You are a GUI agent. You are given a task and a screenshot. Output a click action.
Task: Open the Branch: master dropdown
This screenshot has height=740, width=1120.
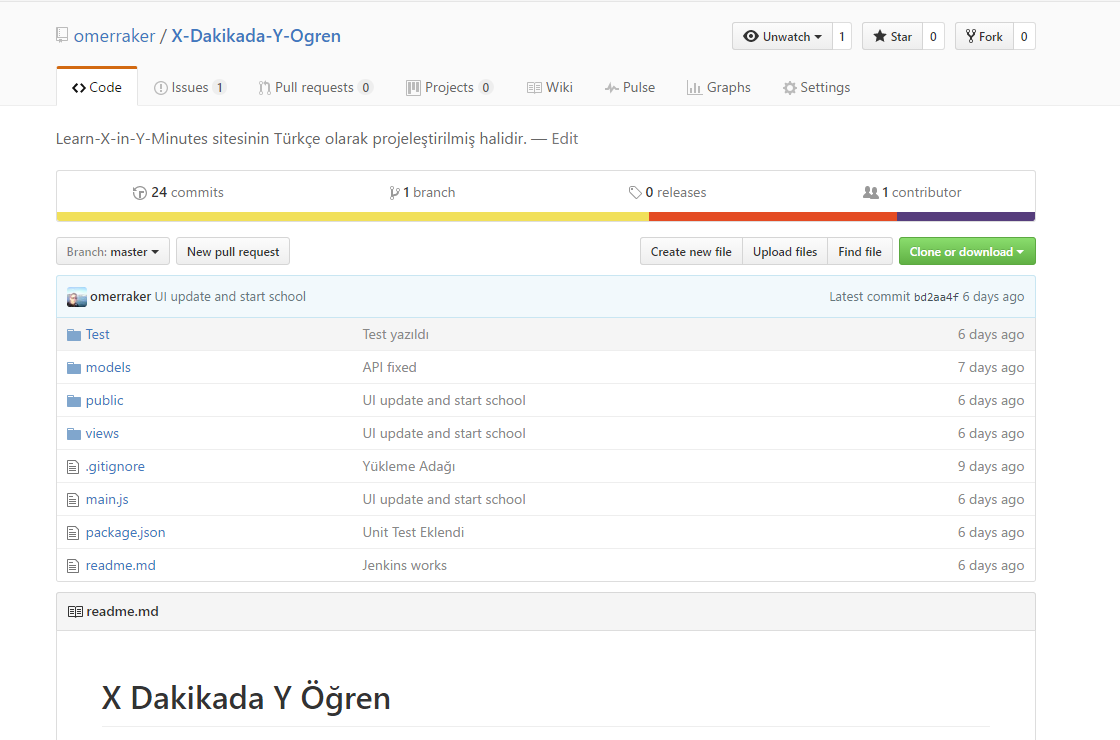click(x=113, y=251)
